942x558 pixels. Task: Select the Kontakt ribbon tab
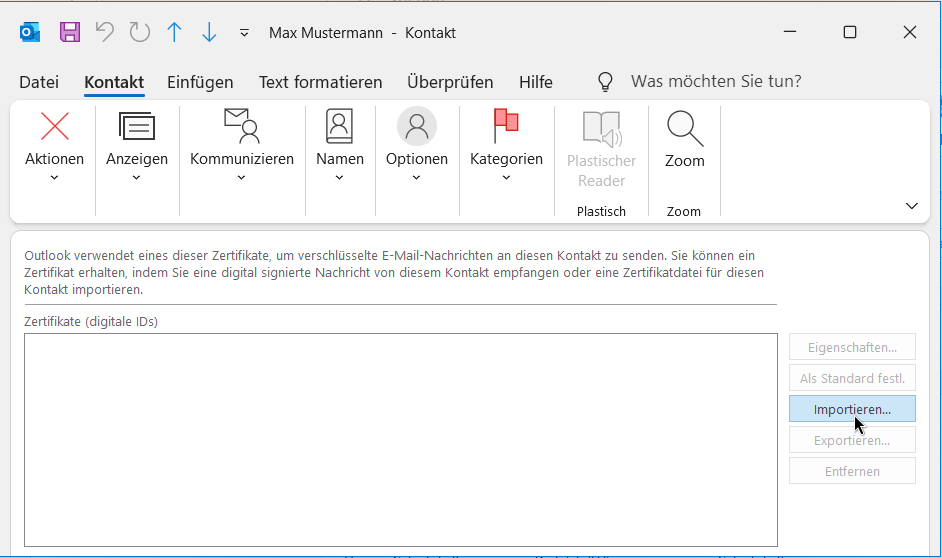click(x=114, y=82)
